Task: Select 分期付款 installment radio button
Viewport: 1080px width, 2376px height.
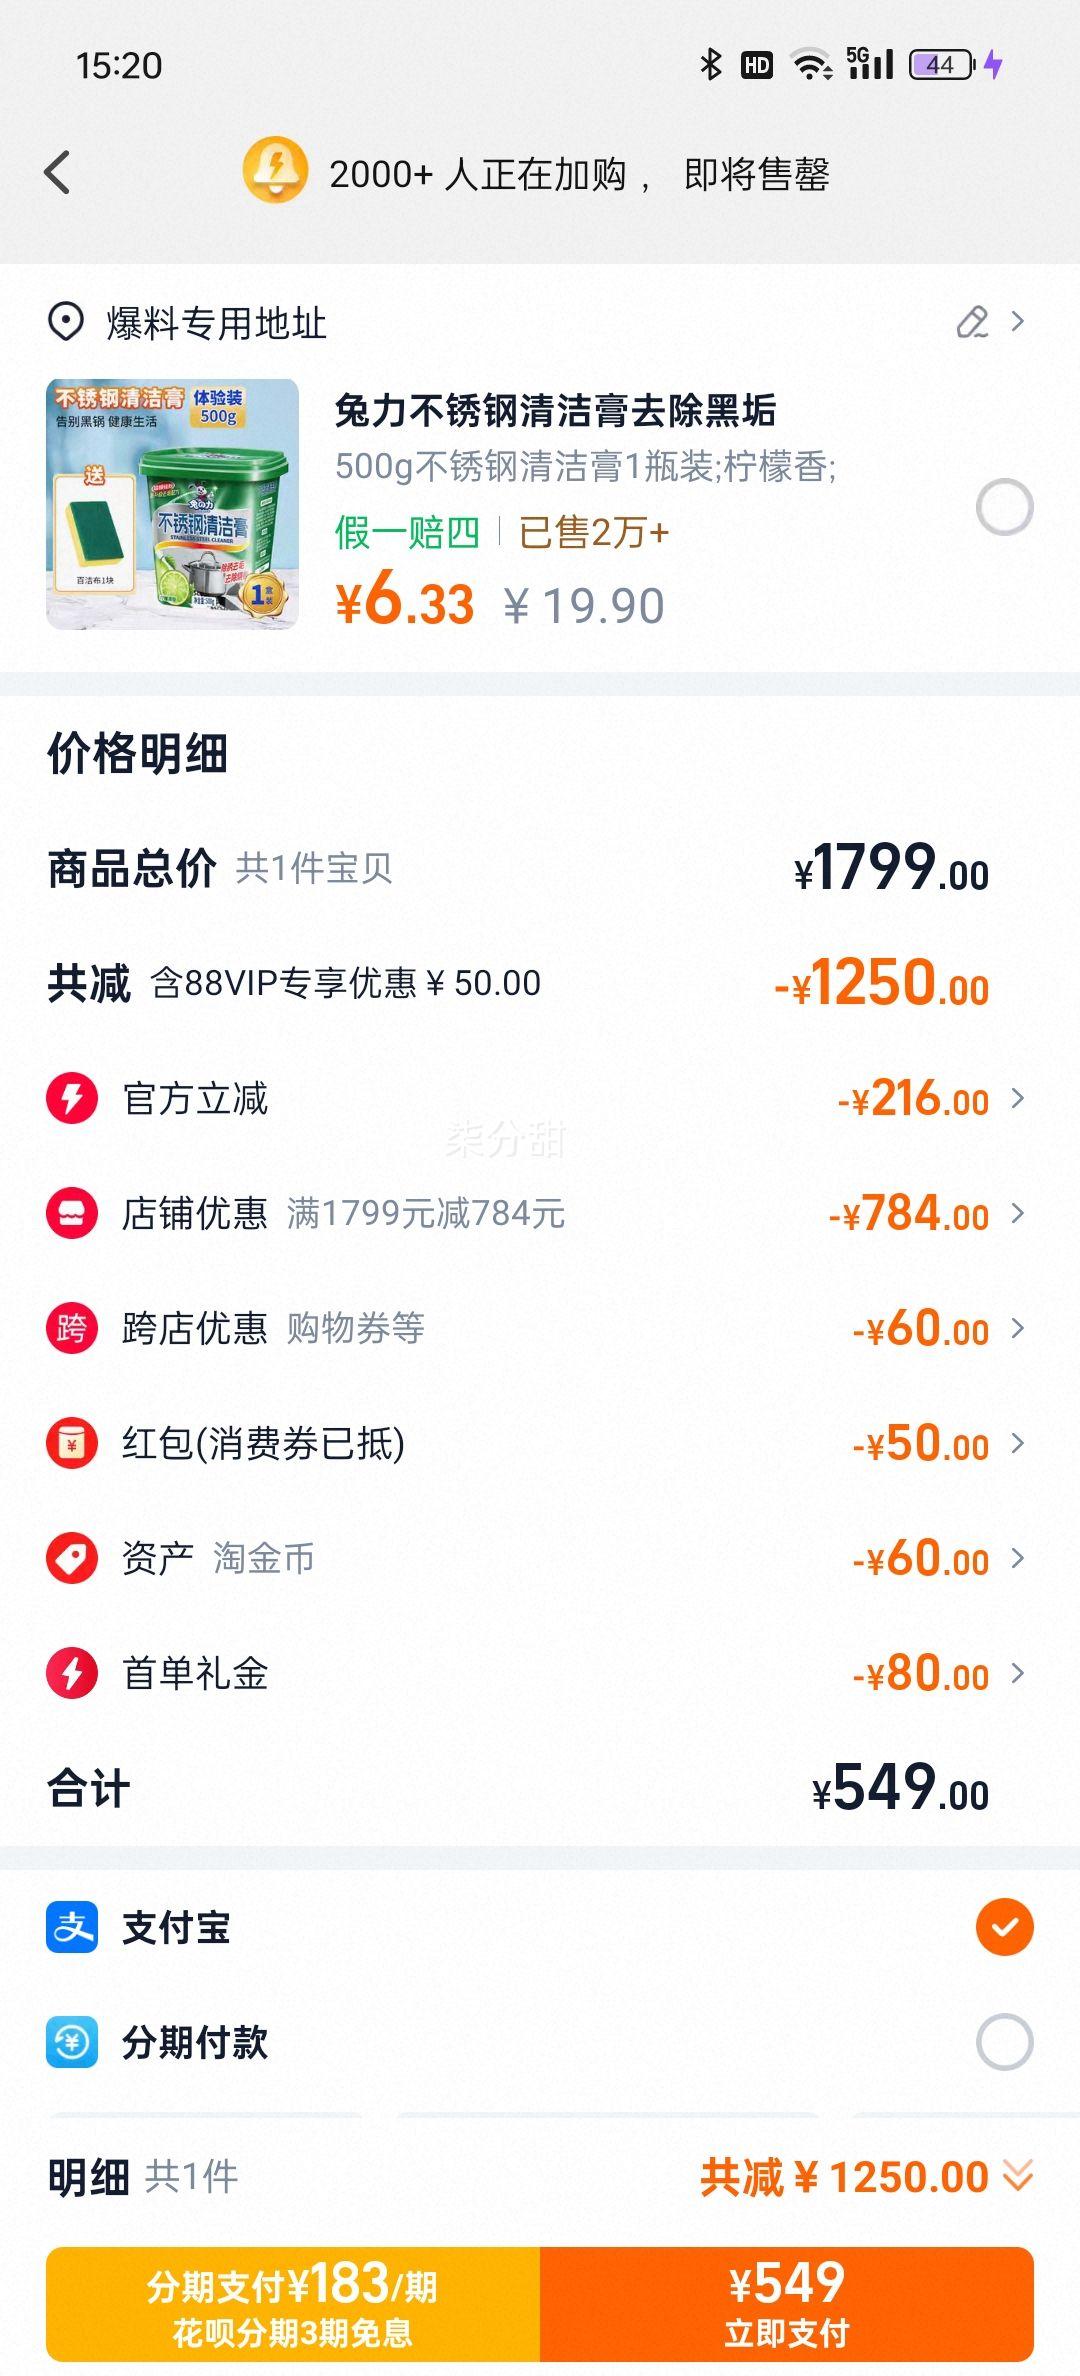Action: coord(1004,2042)
